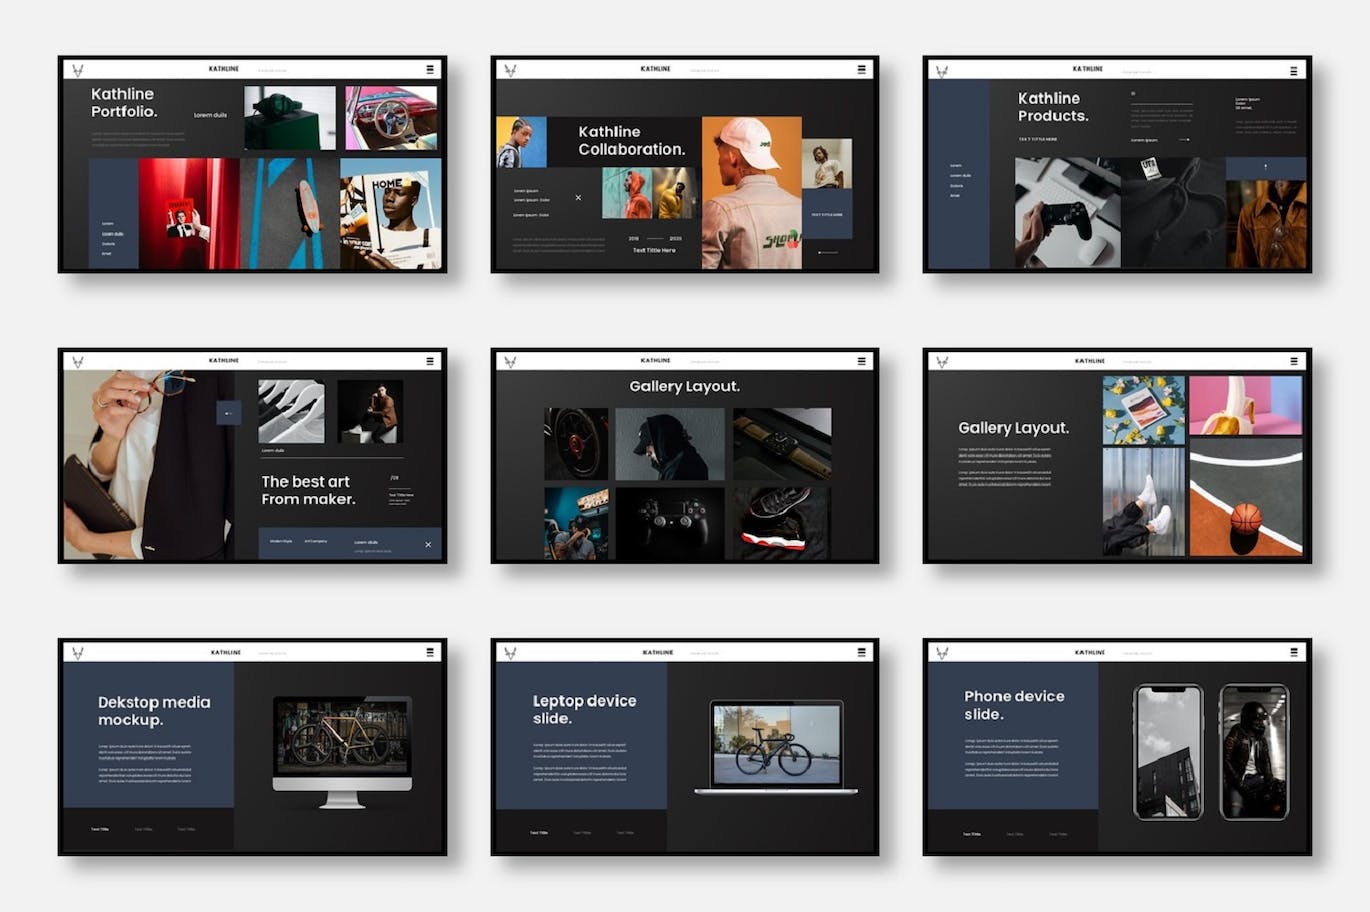Open hamburger menu on Kathline Products slide

(x=1293, y=71)
